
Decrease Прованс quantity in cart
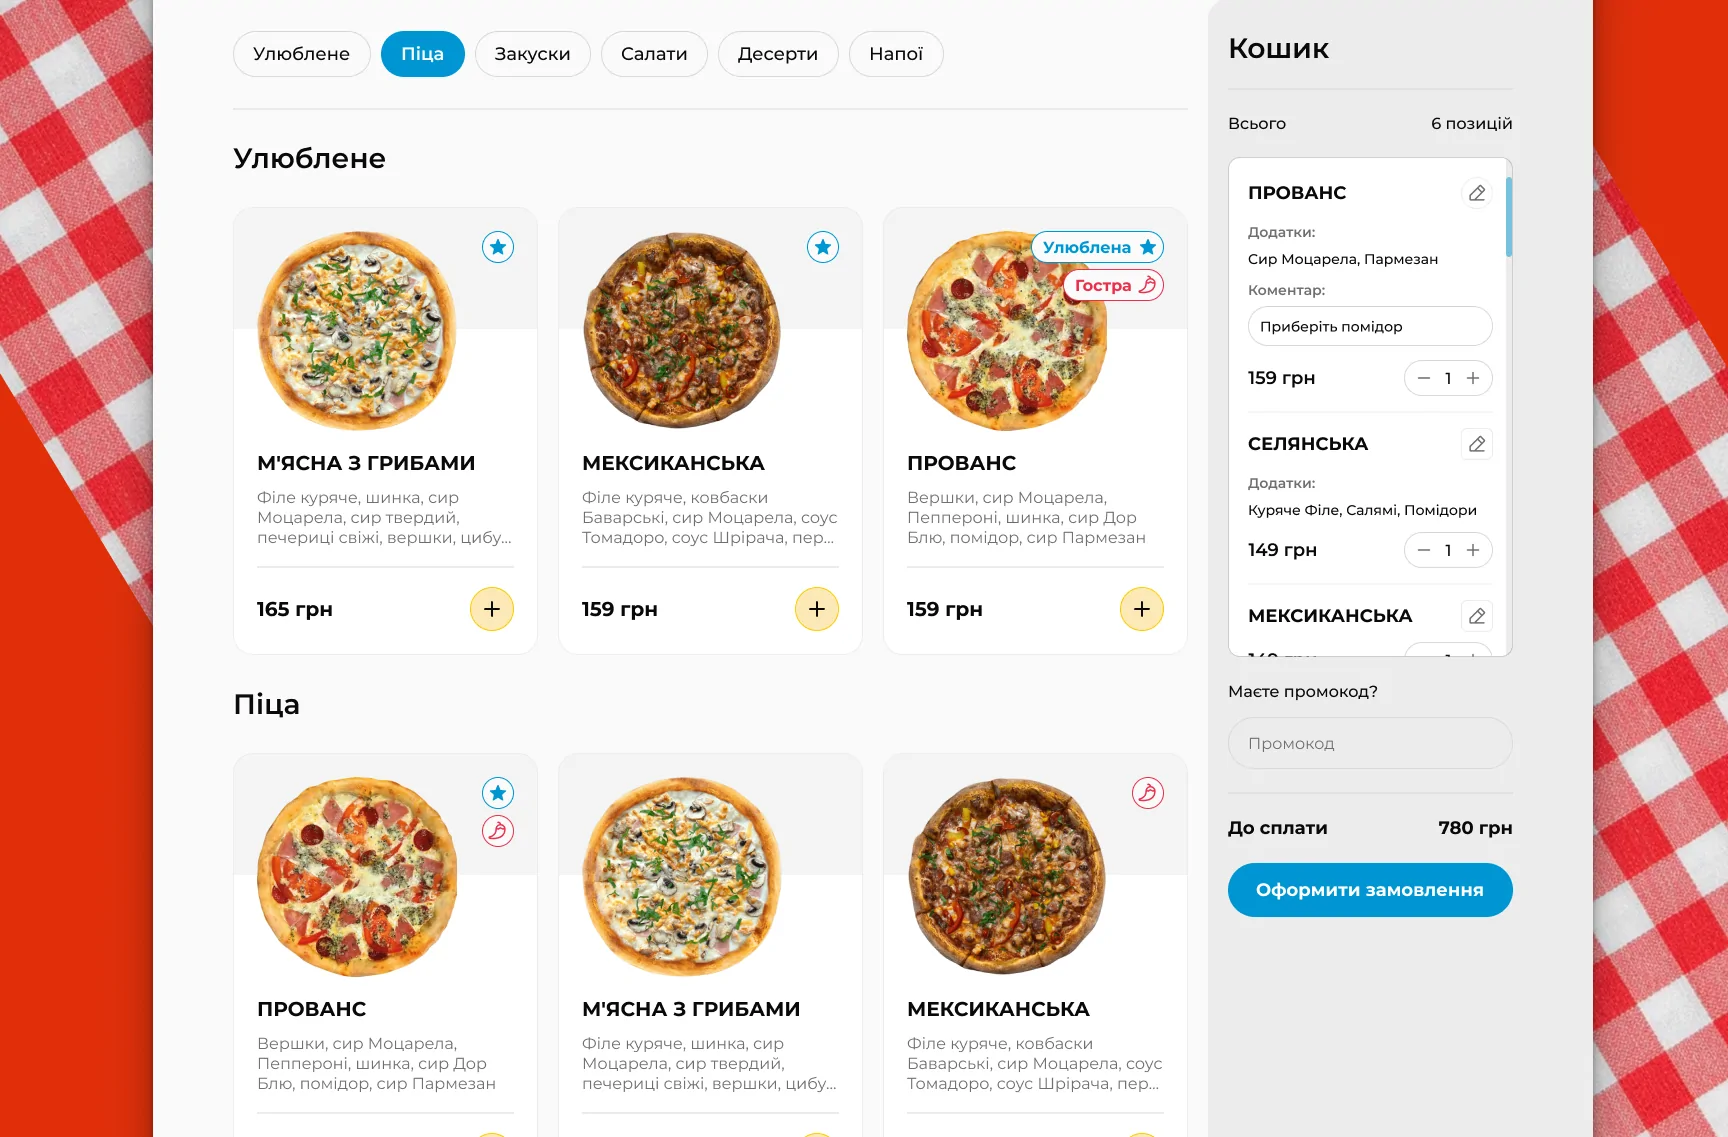pyautogui.click(x=1424, y=378)
